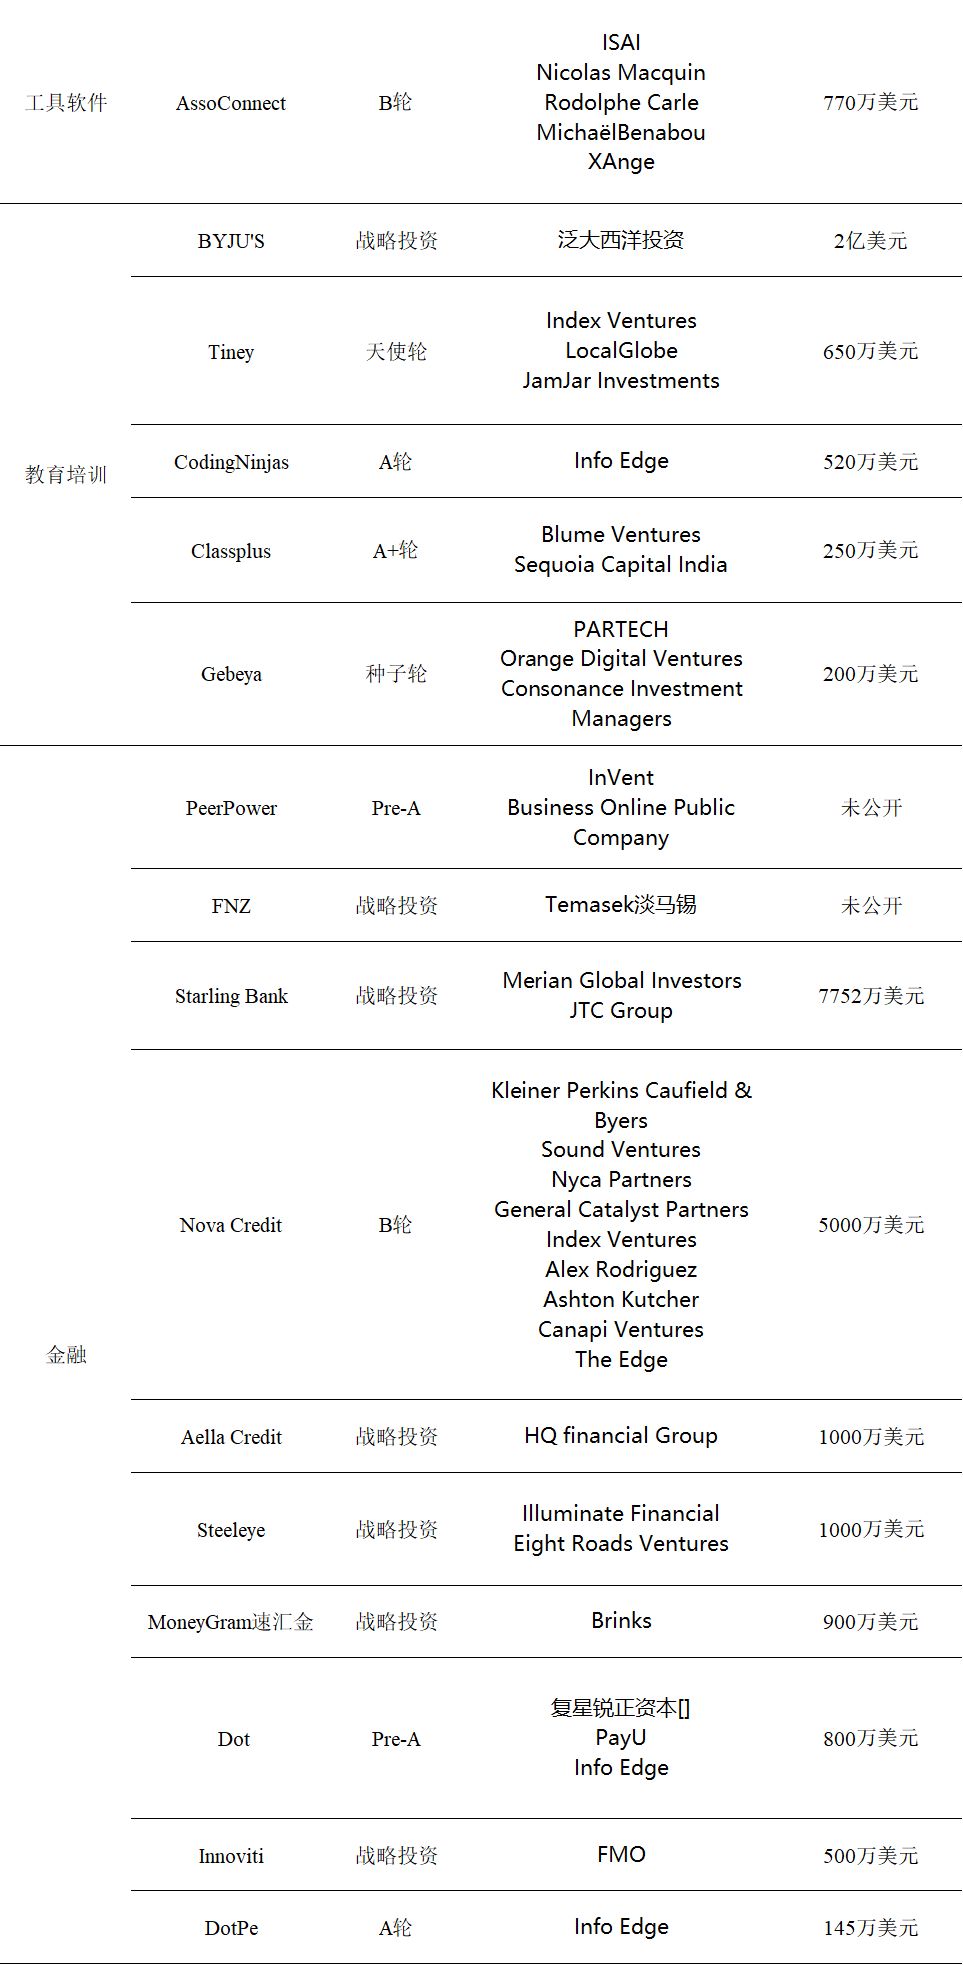Select the PeerPower company cell
963x1965 pixels.
point(231,808)
